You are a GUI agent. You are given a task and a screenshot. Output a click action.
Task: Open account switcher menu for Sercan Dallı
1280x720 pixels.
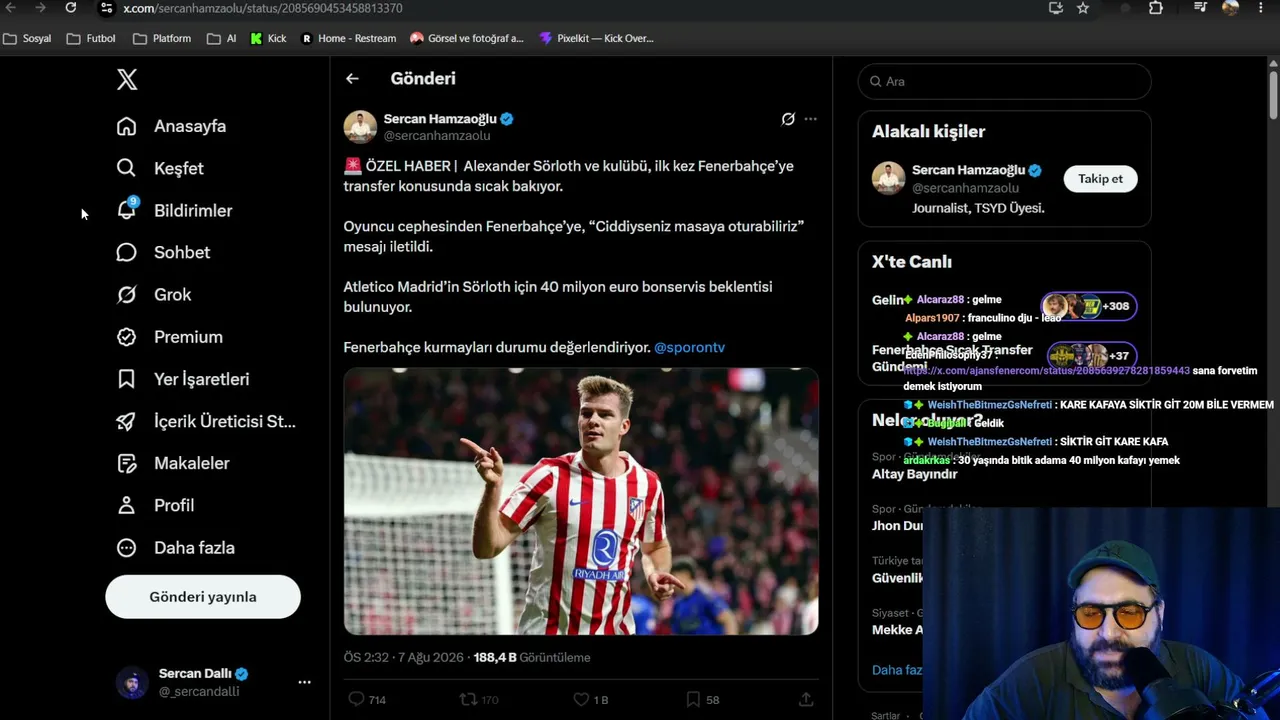click(304, 682)
